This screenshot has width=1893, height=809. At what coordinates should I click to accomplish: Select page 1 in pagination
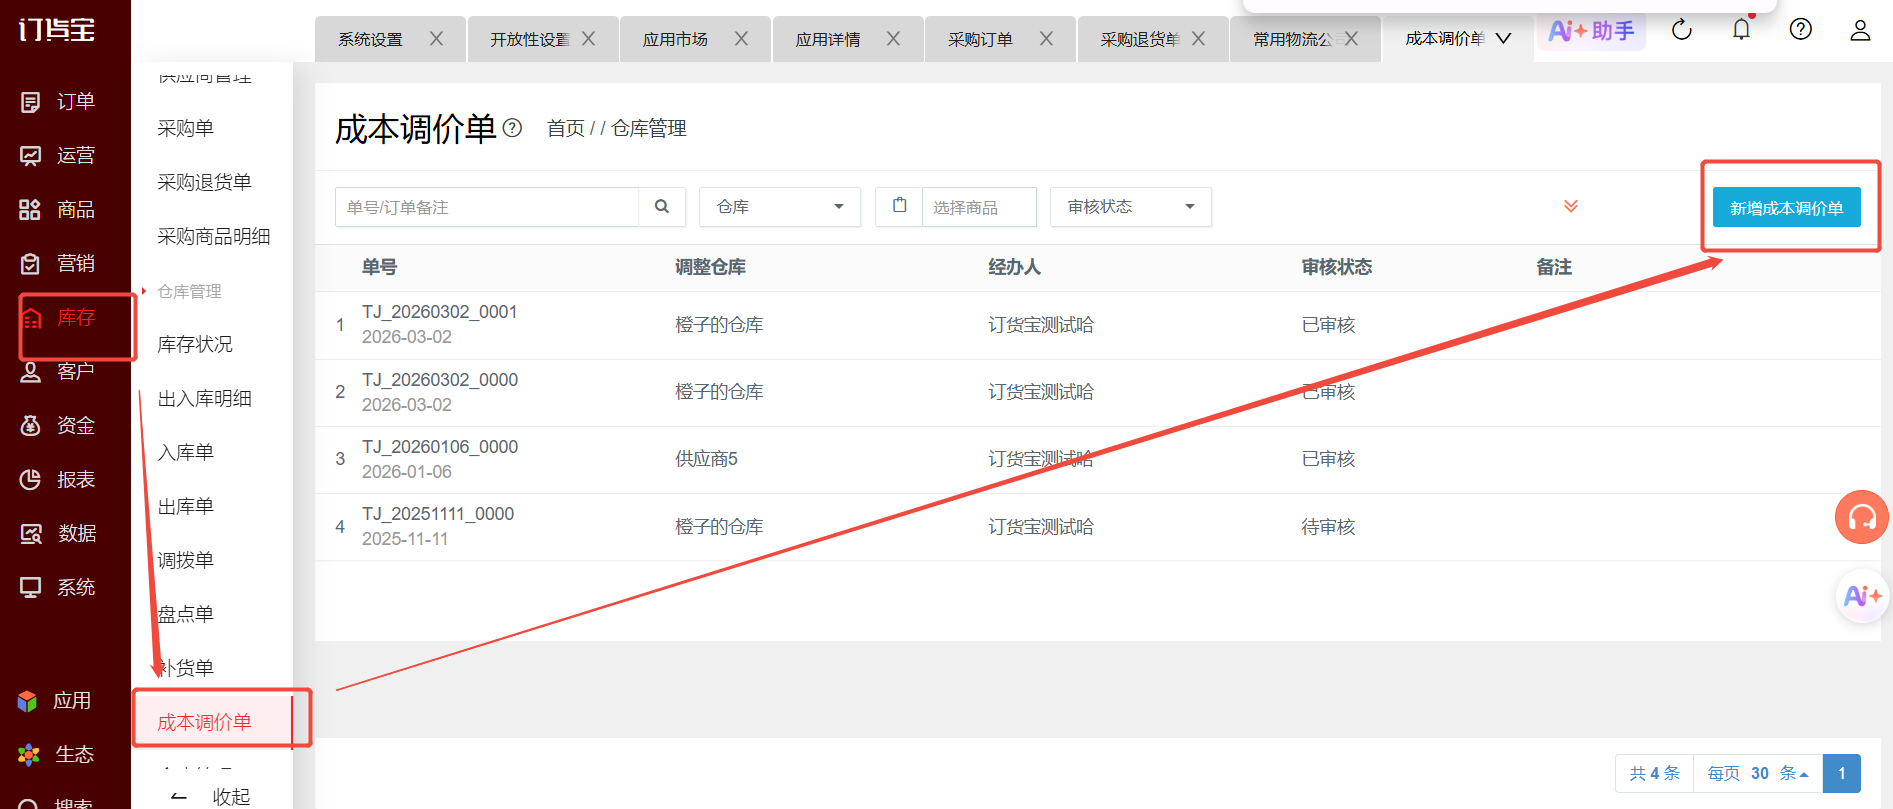[1841, 773]
